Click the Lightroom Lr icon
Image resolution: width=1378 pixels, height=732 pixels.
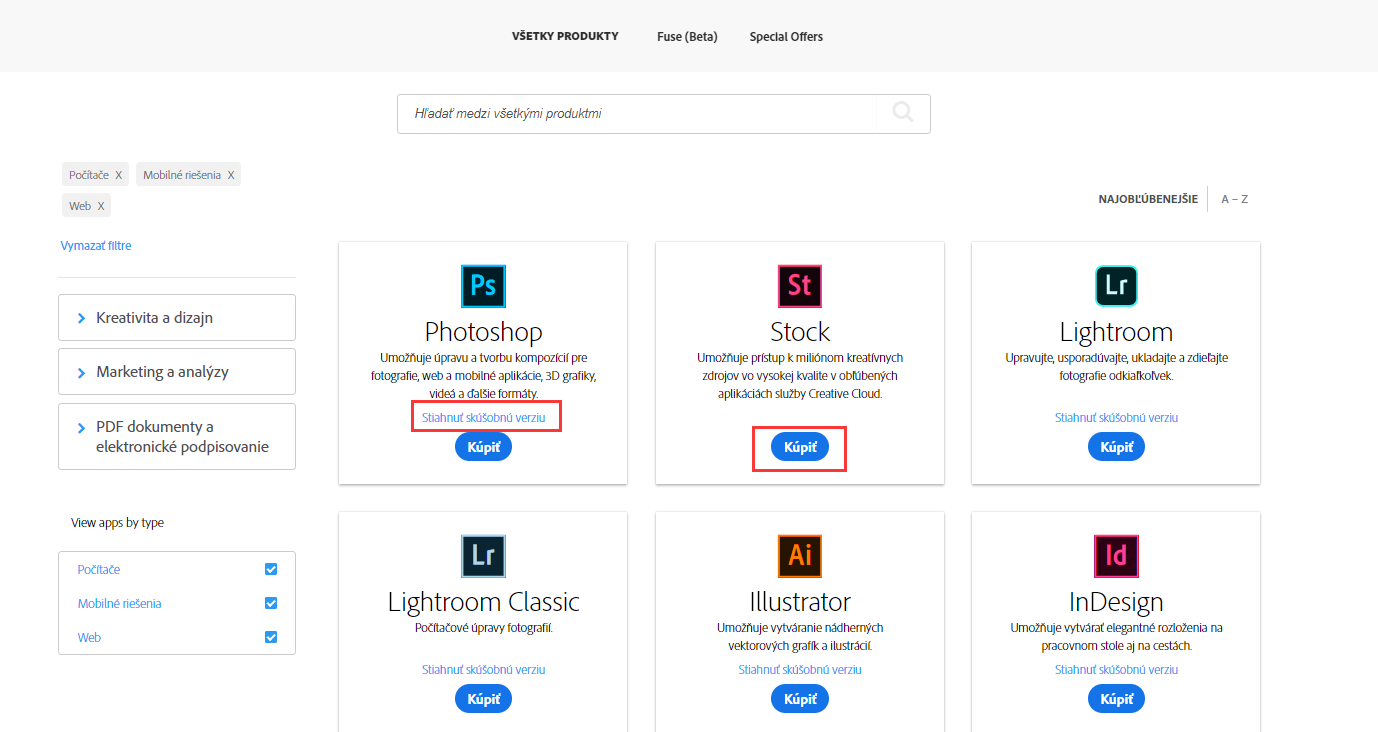pos(1116,286)
